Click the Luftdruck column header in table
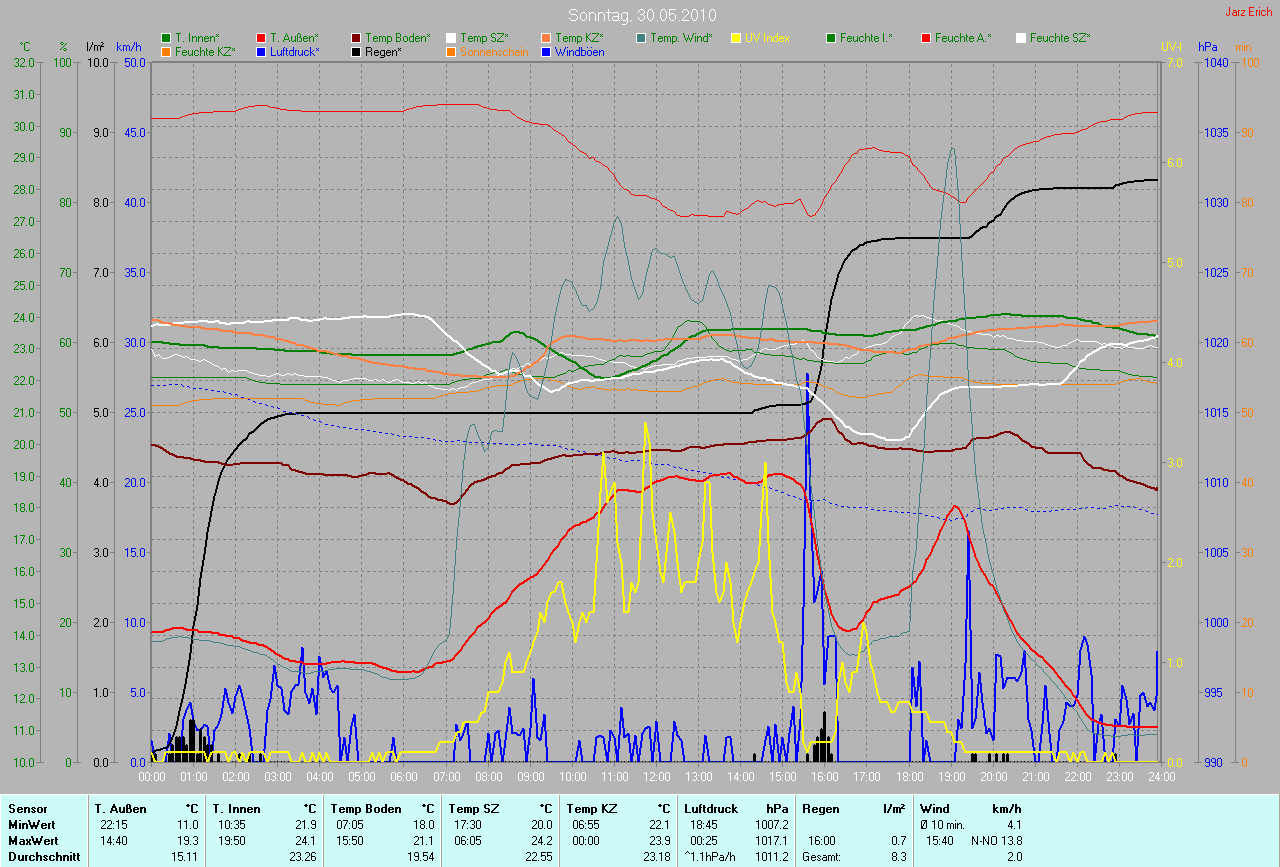This screenshot has width=1280, height=867. (x=711, y=808)
